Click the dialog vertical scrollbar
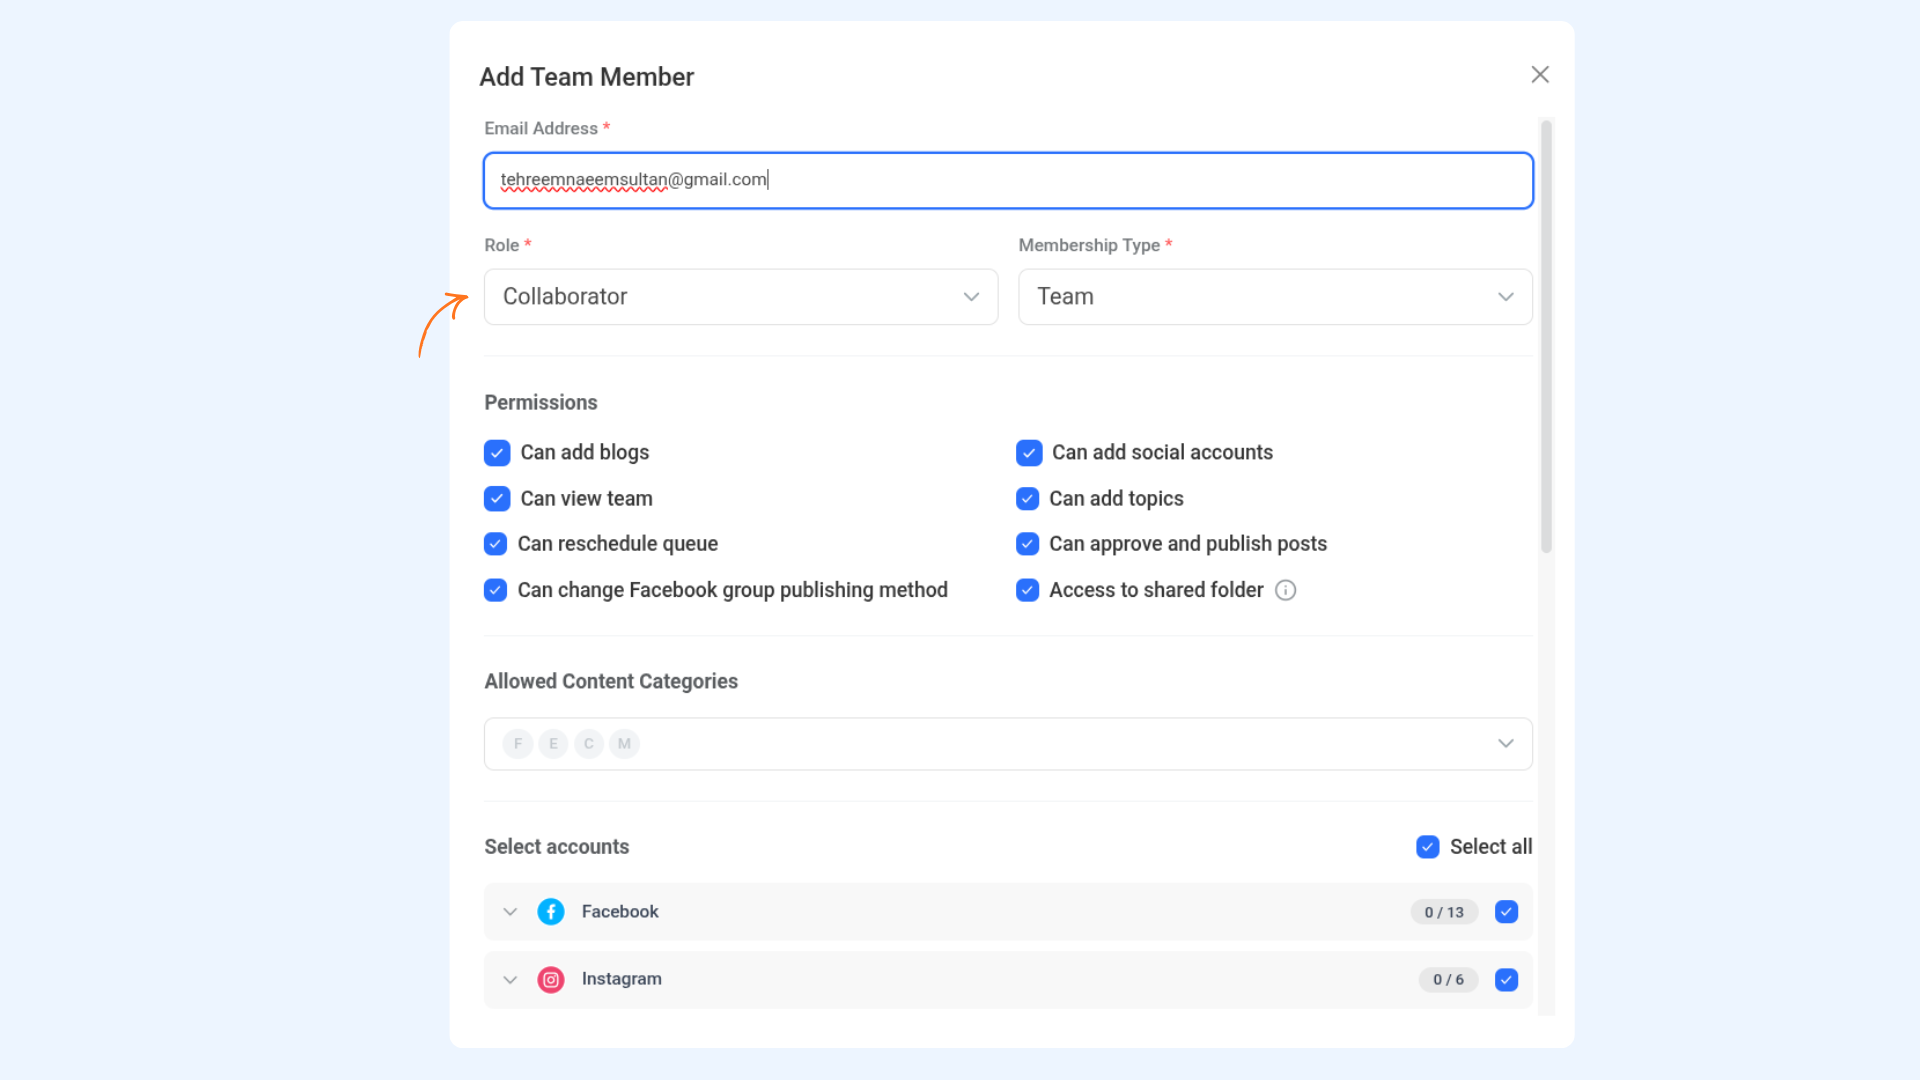The image size is (1920, 1080). tap(1546, 335)
